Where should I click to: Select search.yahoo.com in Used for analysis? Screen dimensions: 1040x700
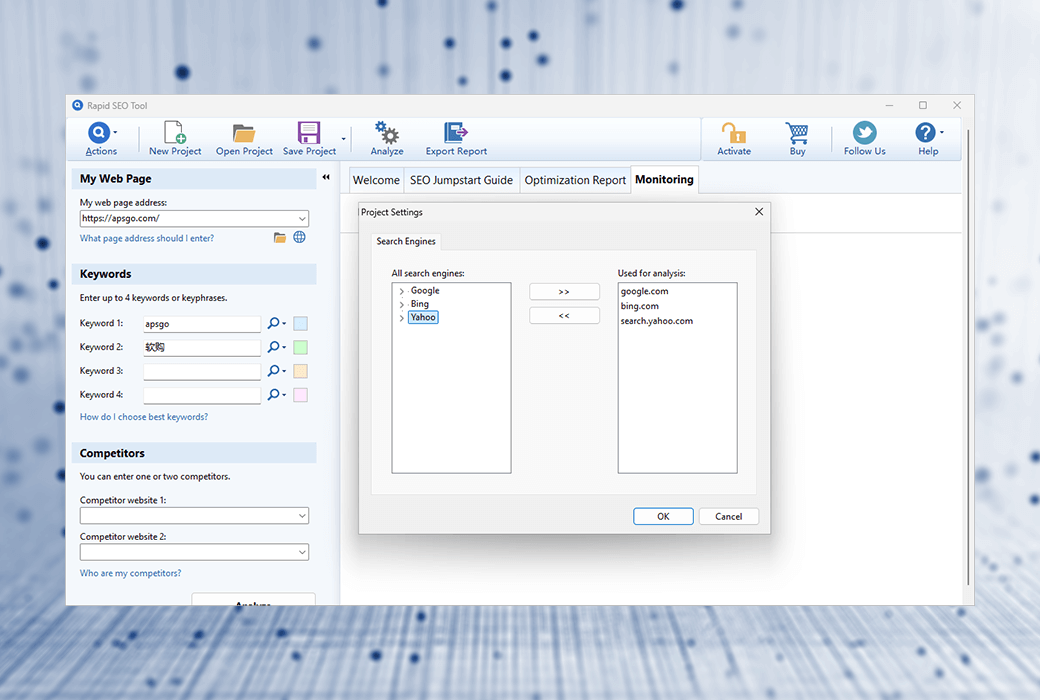[x=657, y=320]
